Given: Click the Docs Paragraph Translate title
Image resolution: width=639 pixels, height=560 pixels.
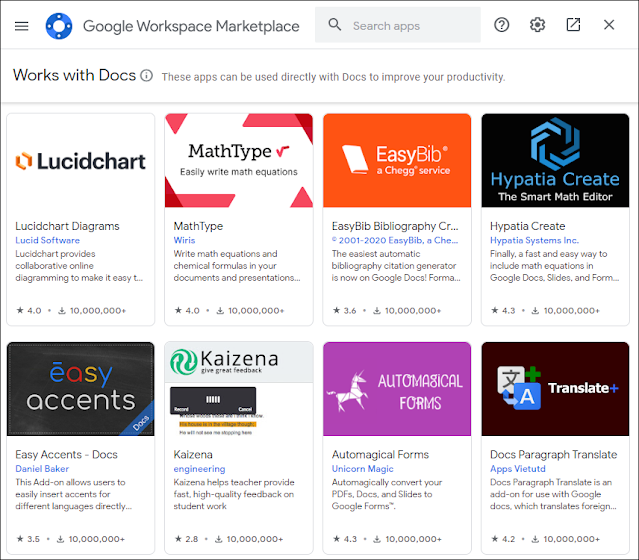Looking at the screenshot, I should (553, 454).
